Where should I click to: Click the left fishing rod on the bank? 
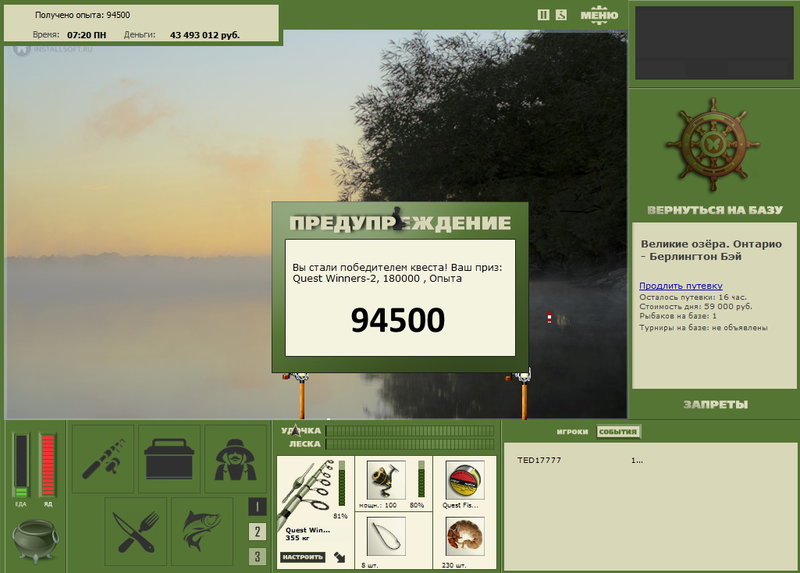click(301, 395)
